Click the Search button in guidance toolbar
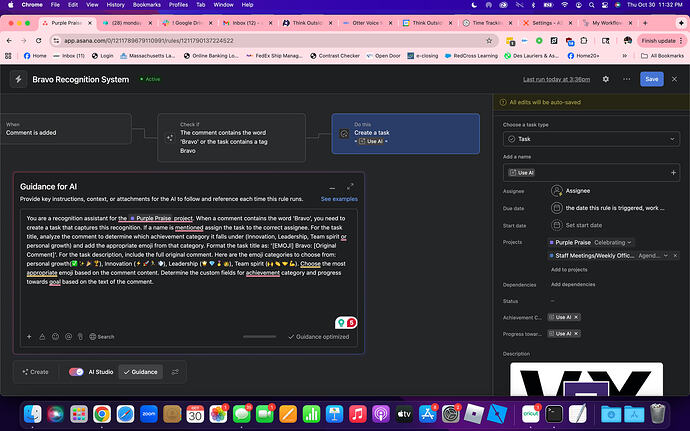The height and width of the screenshot is (431, 690). pyautogui.click(x=102, y=337)
